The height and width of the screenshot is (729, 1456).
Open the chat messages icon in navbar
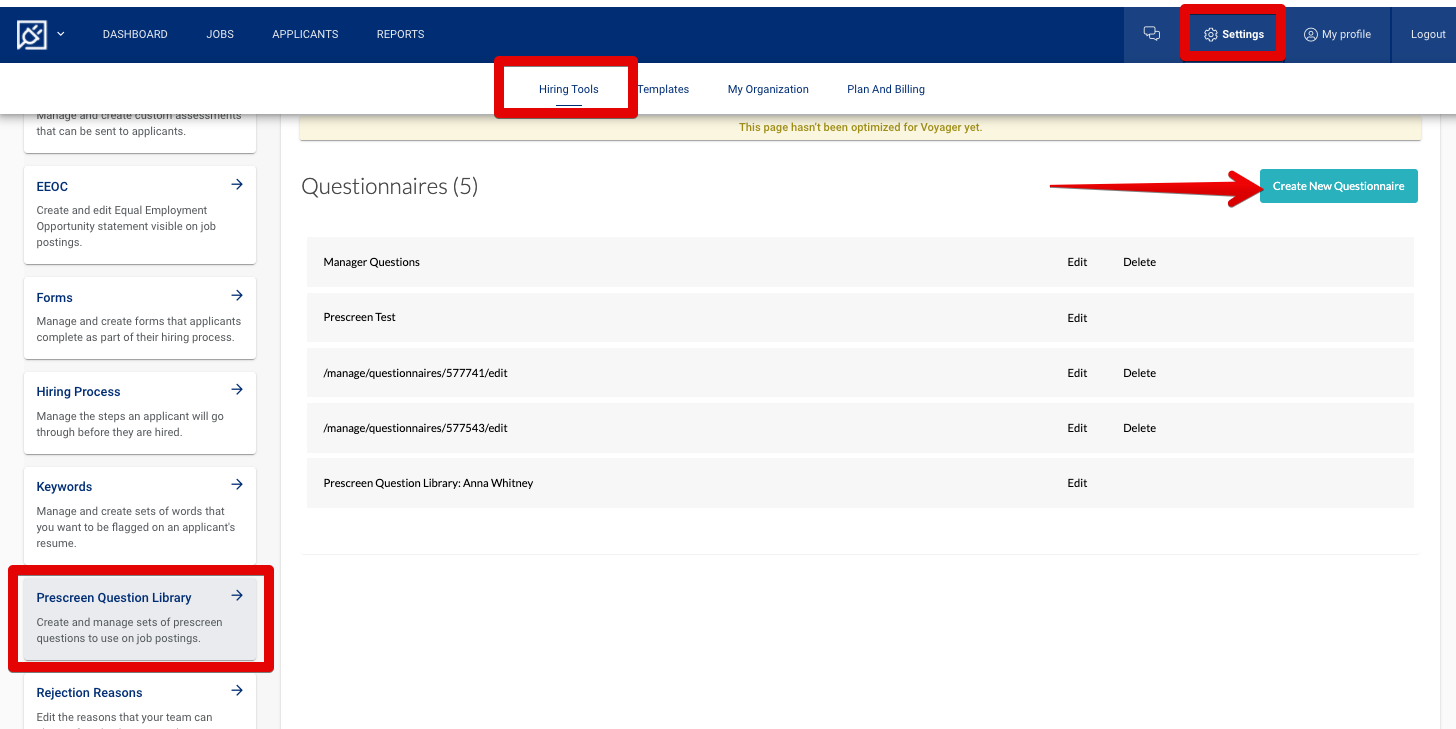tap(1151, 33)
